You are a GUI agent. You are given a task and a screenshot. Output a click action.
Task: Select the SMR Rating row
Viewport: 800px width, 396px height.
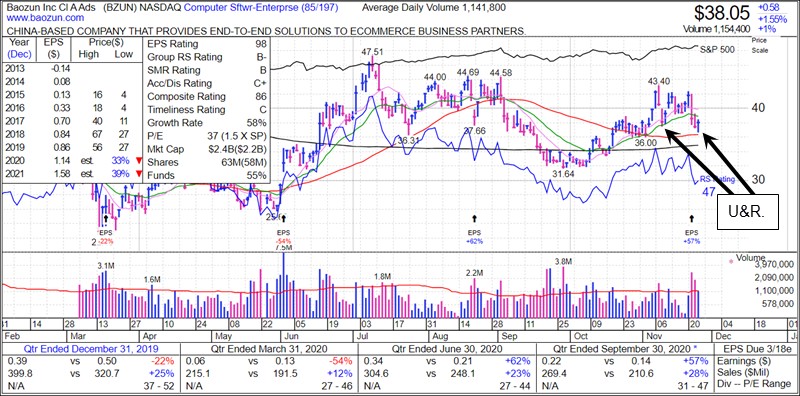click(x=207, y=70)
